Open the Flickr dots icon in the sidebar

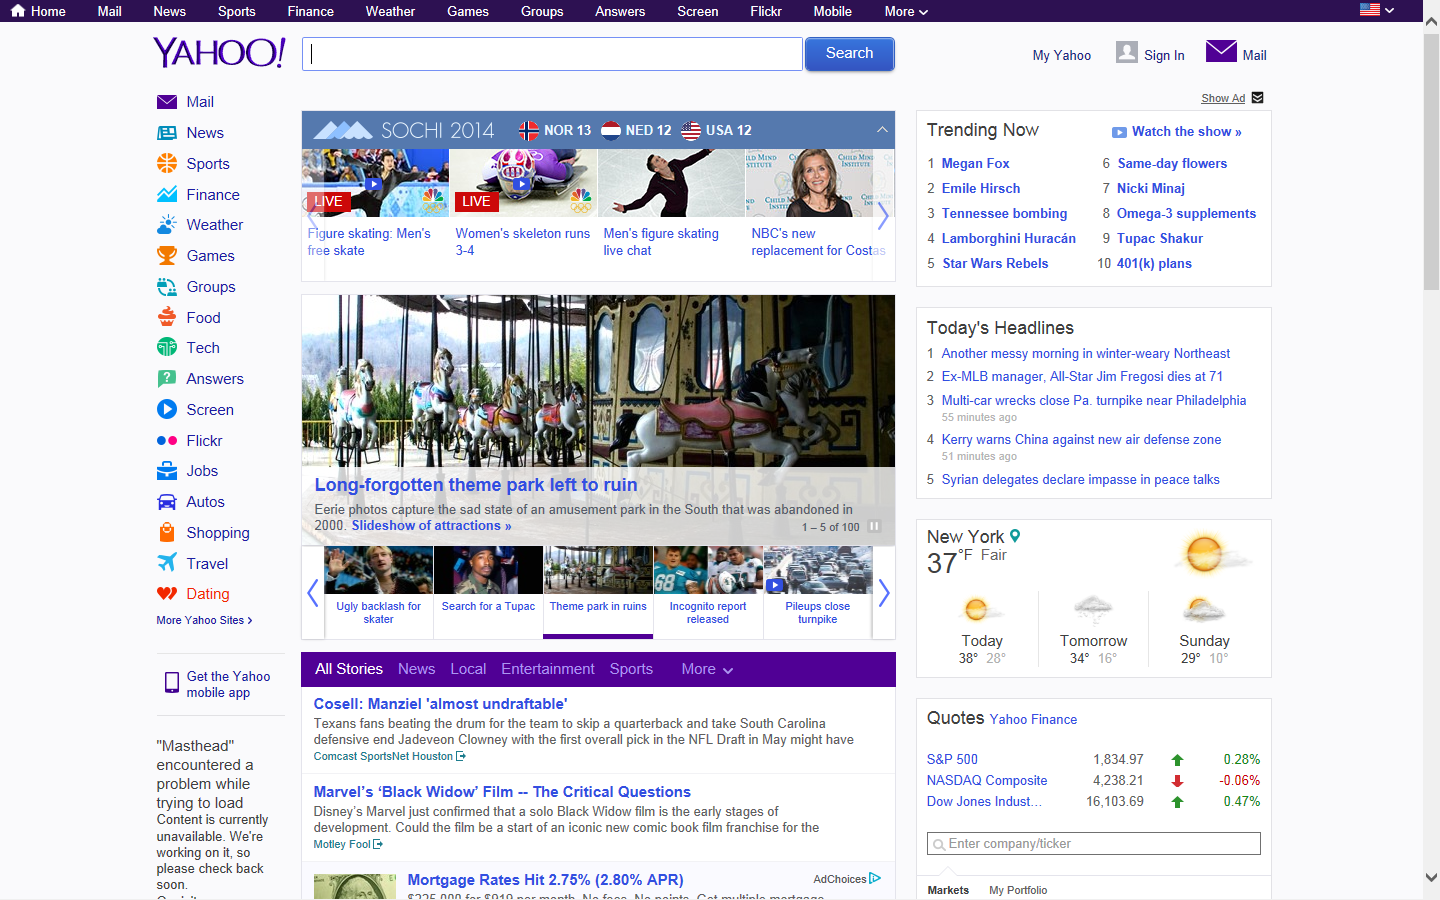pyautogui.click(x=167, y=441)
